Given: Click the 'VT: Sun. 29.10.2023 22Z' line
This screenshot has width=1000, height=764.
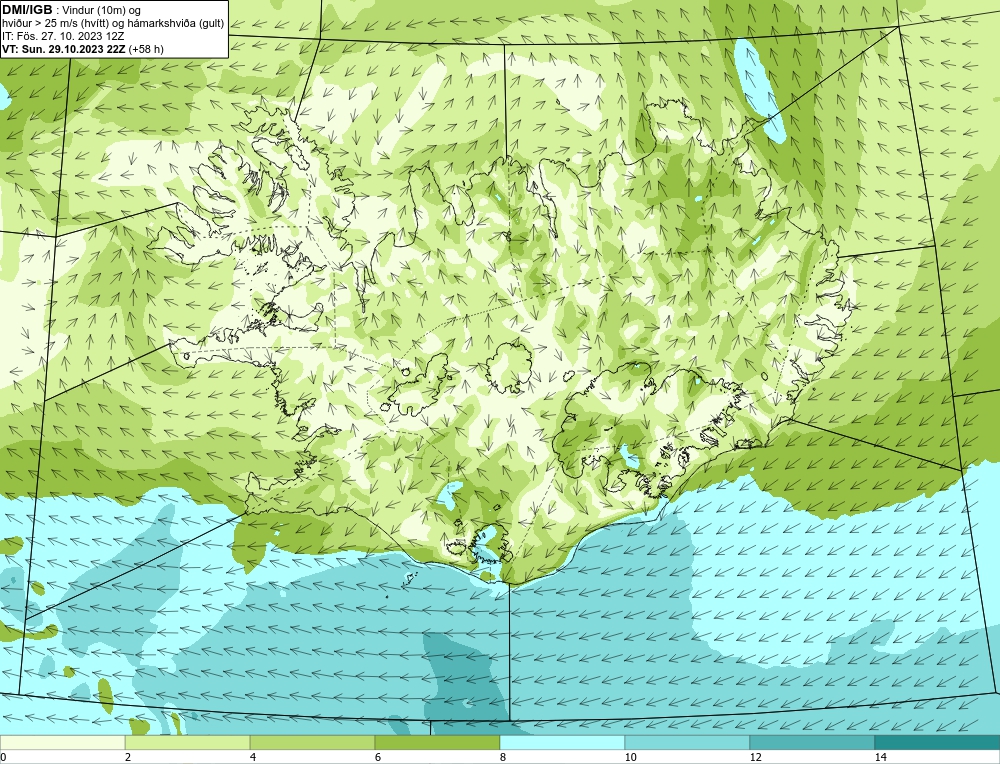Looking at the screenshot, I should (x=64, y=49).
